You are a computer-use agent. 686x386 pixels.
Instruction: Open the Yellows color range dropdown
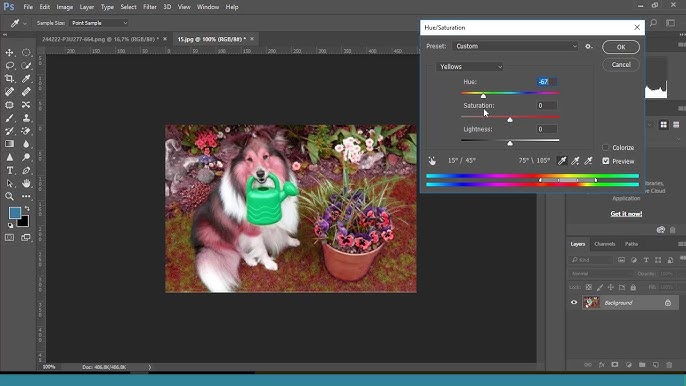click(470, 67)
